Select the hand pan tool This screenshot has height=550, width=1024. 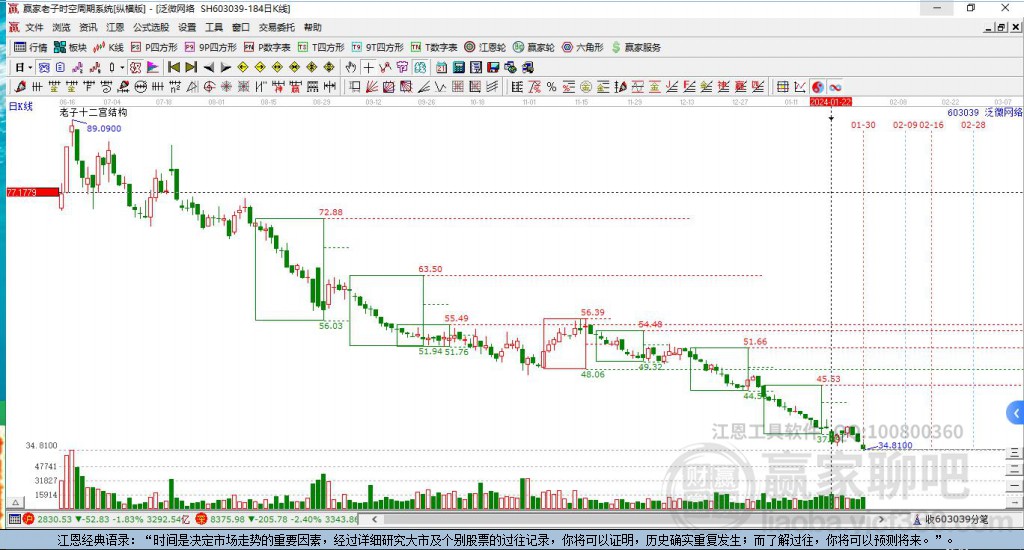click(x=351, y=67)
